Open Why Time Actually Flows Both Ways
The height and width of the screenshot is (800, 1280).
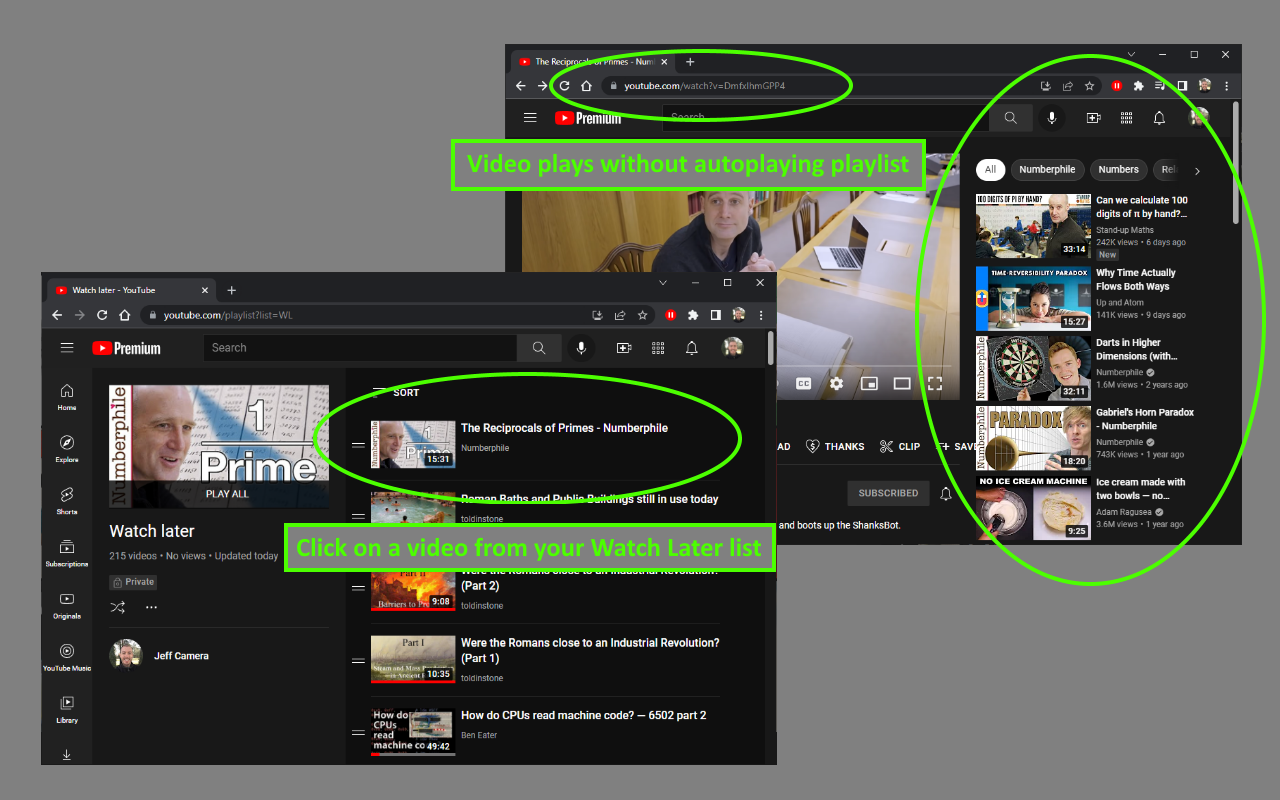1136,279
